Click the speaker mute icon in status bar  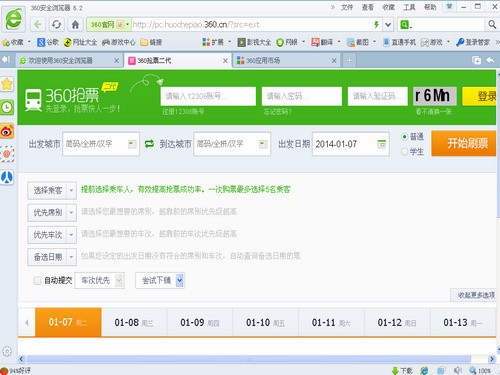[458, 370]
